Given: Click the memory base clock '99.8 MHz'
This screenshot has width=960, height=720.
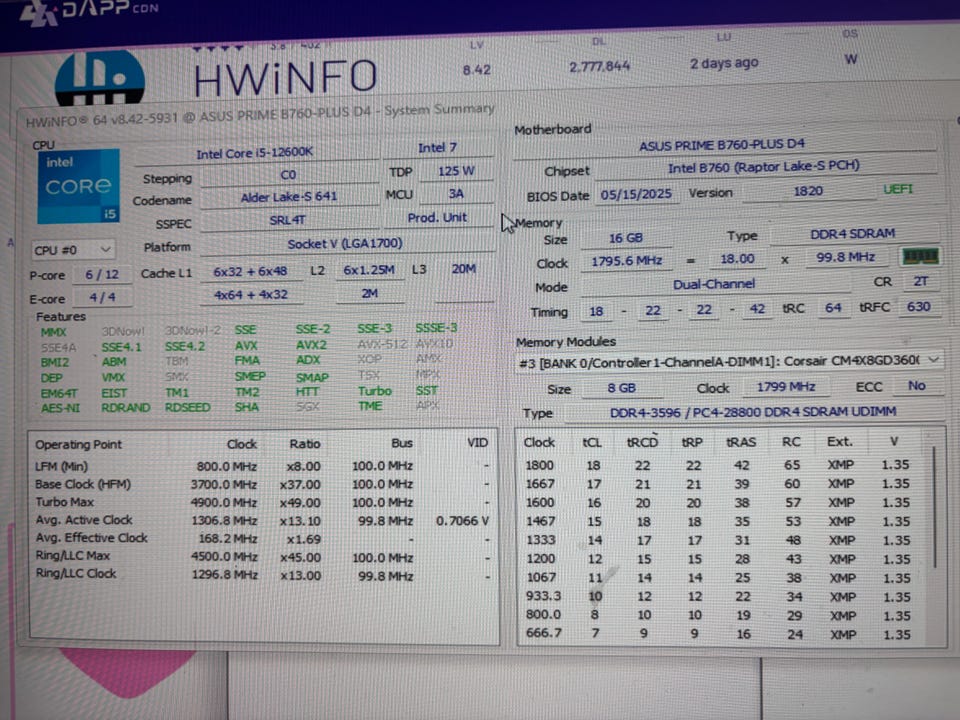Looking at the screenshot, I should [x=846, y=257].
